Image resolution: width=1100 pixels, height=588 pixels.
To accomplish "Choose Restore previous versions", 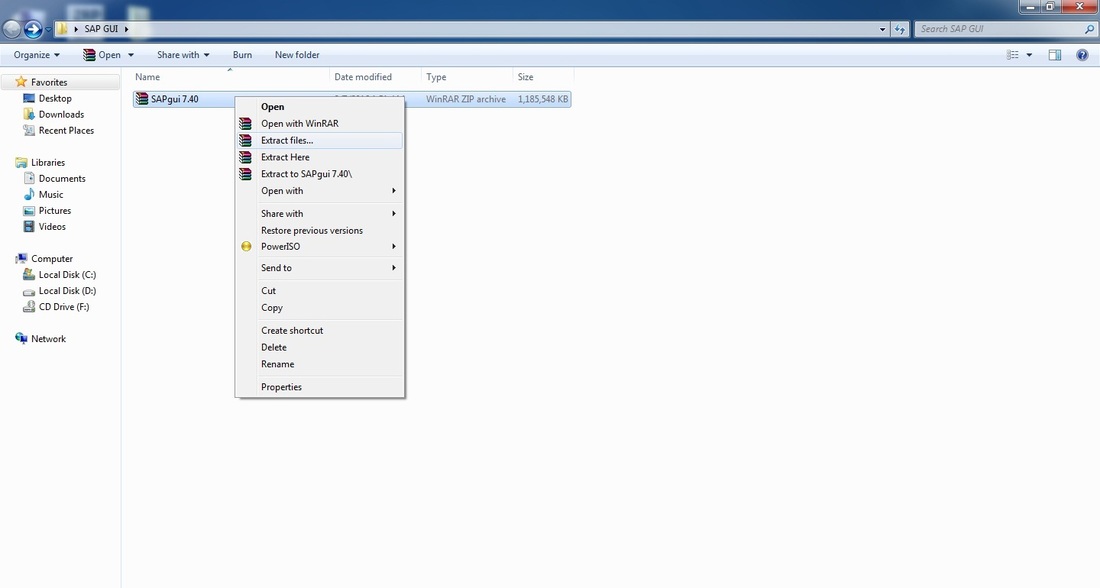I will tap(320, 230).
